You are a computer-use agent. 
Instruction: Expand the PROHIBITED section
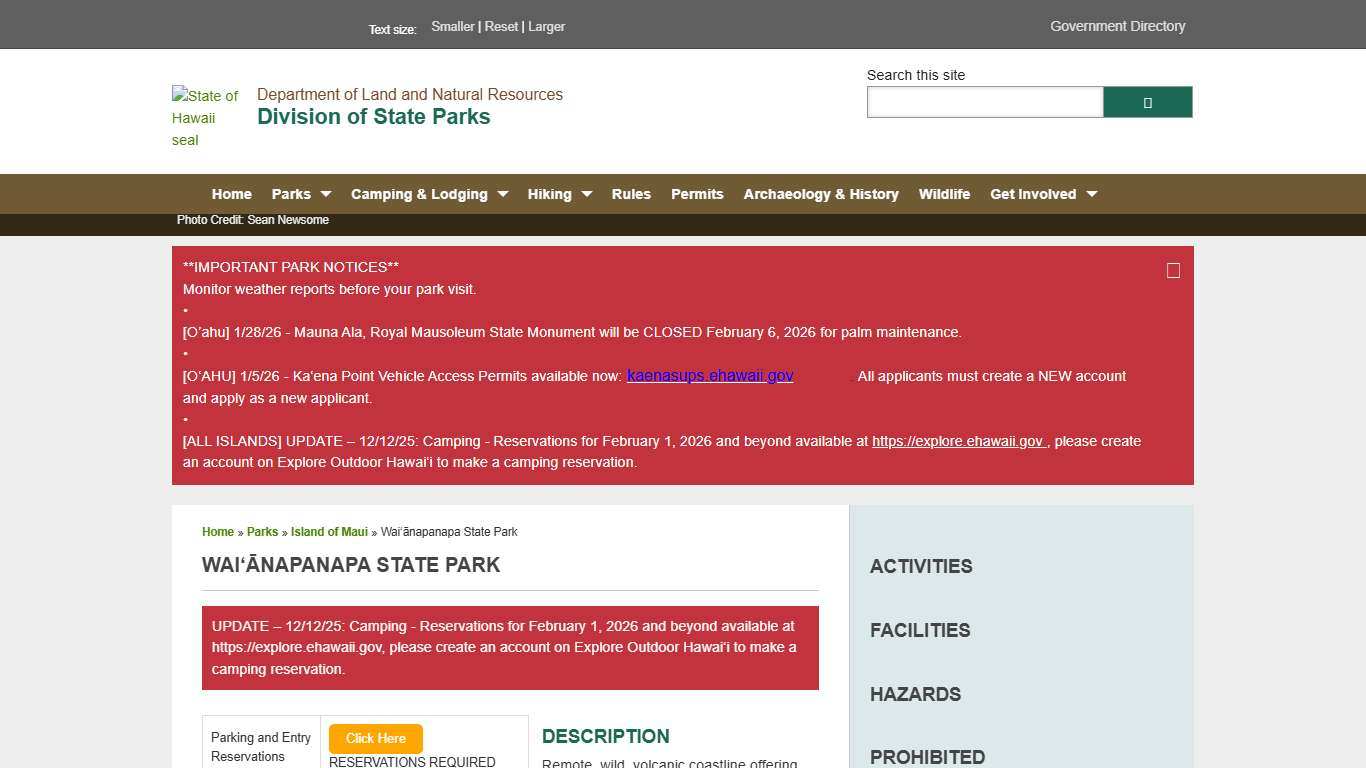click(x=927, y=757)
